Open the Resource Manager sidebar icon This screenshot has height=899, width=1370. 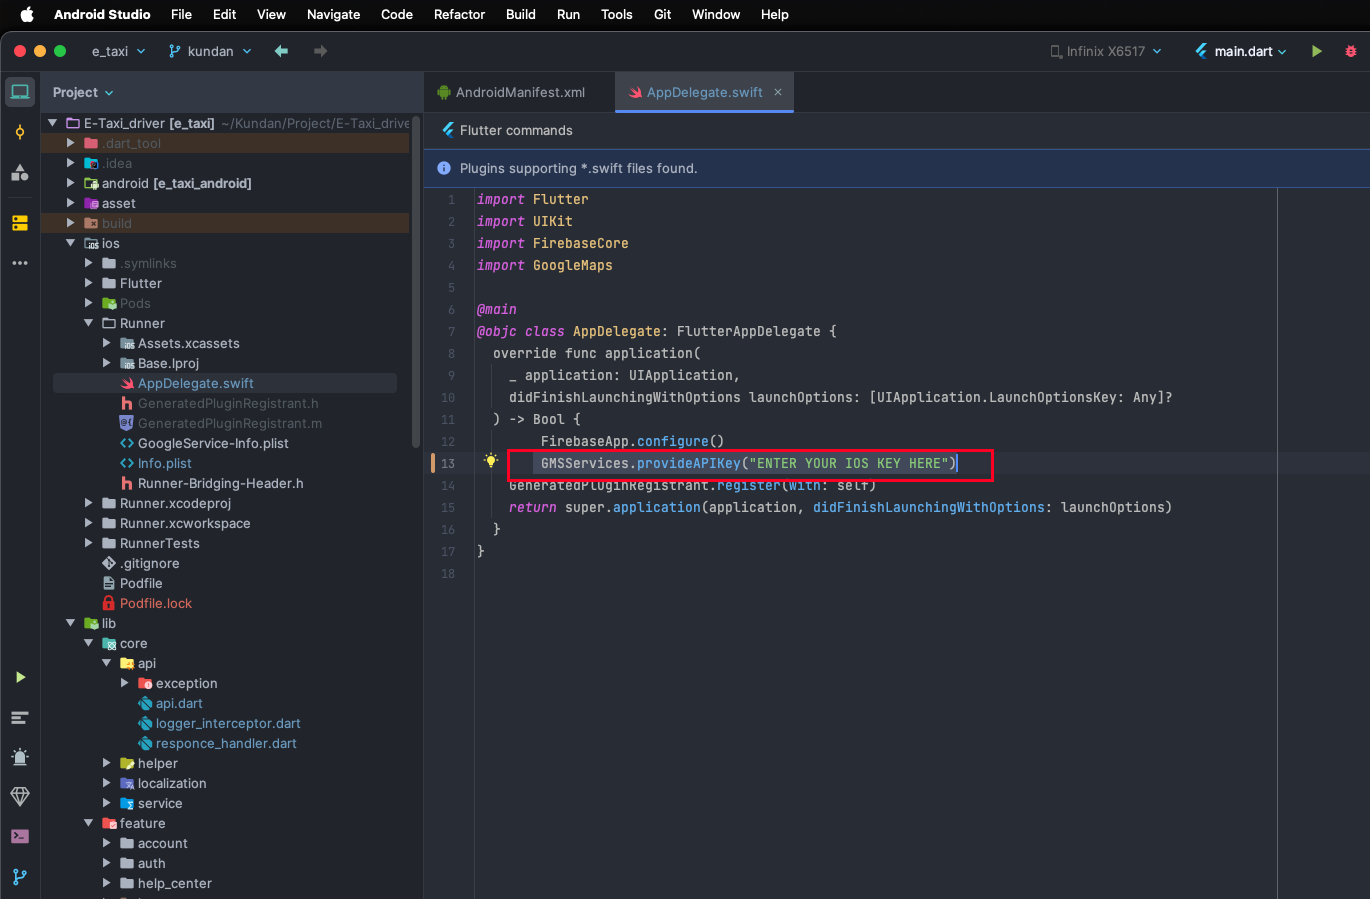coord(20,172)
